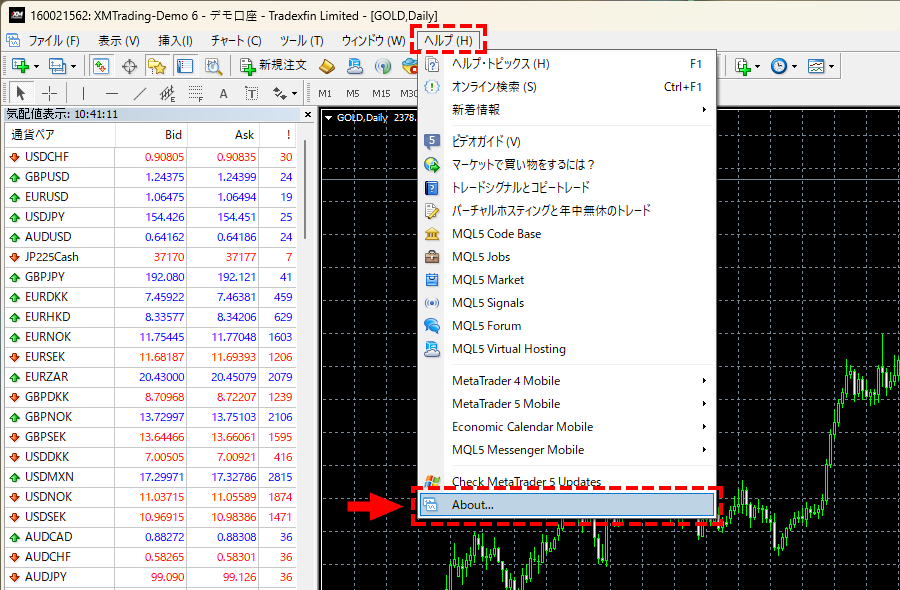Click the chart profiles toolbar icon

tap(57, 66)
